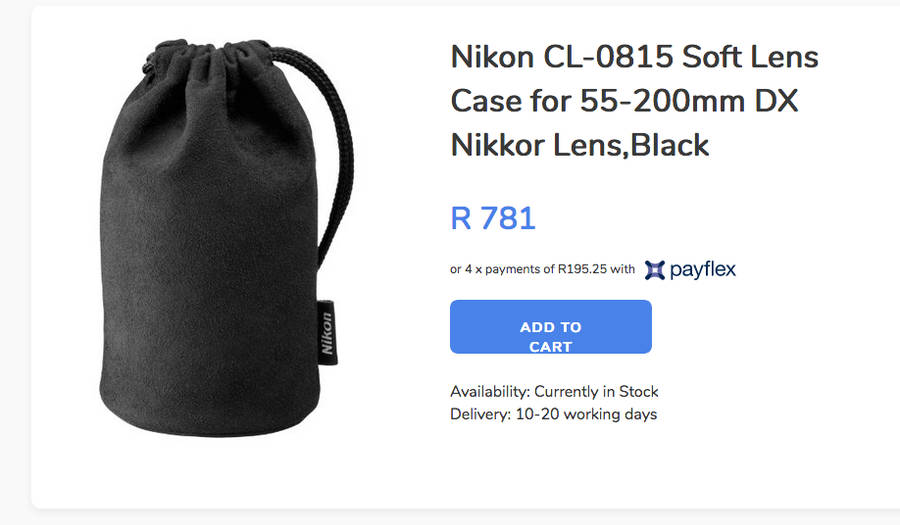This screenshot has width=900, height=525.
Task: Click the 'Delivery:' label
Action: pyautogui.click(x=480, y=414)
